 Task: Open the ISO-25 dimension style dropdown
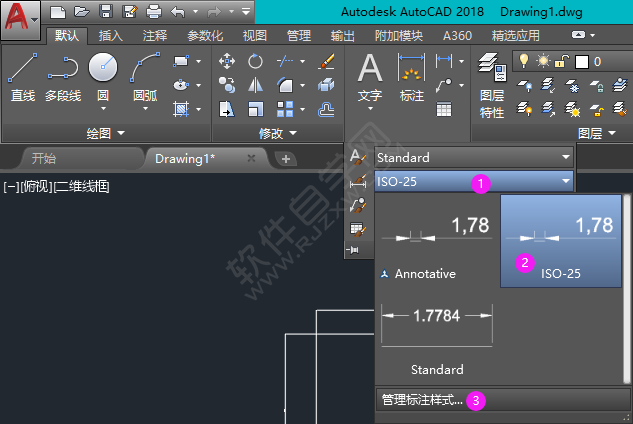click(x=474, y=181)
